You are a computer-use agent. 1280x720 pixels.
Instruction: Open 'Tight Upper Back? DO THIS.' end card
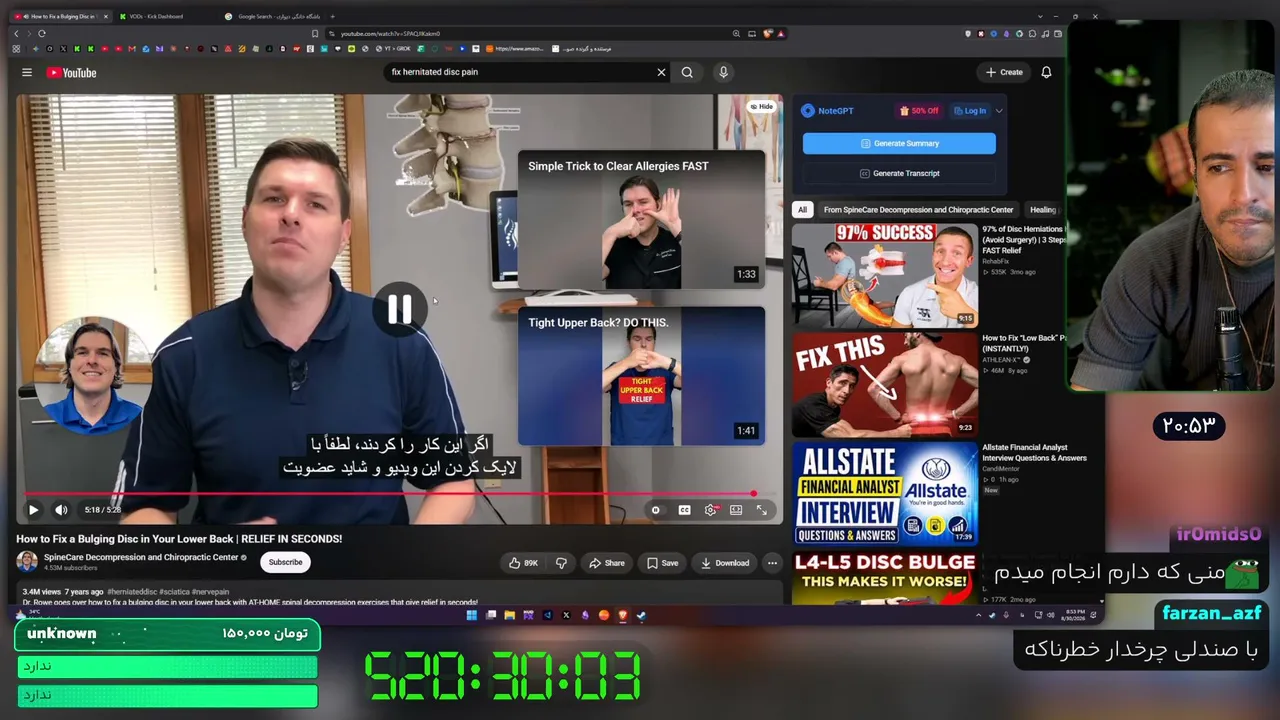(x=642, y=376)
